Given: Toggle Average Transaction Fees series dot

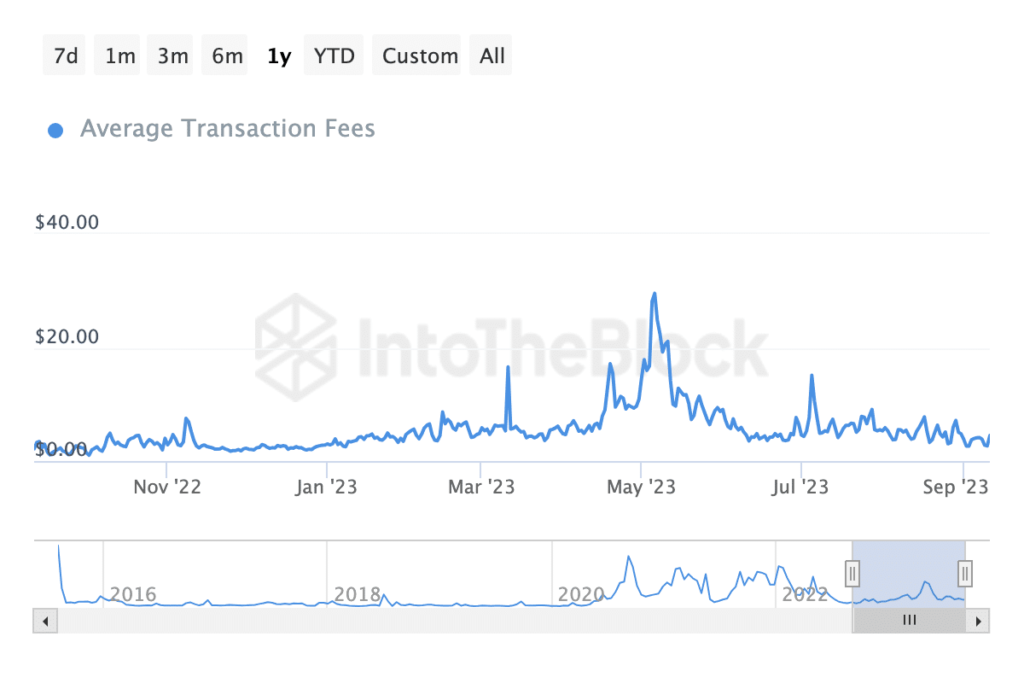Looking at the screenshot, I should coord(56,130).
